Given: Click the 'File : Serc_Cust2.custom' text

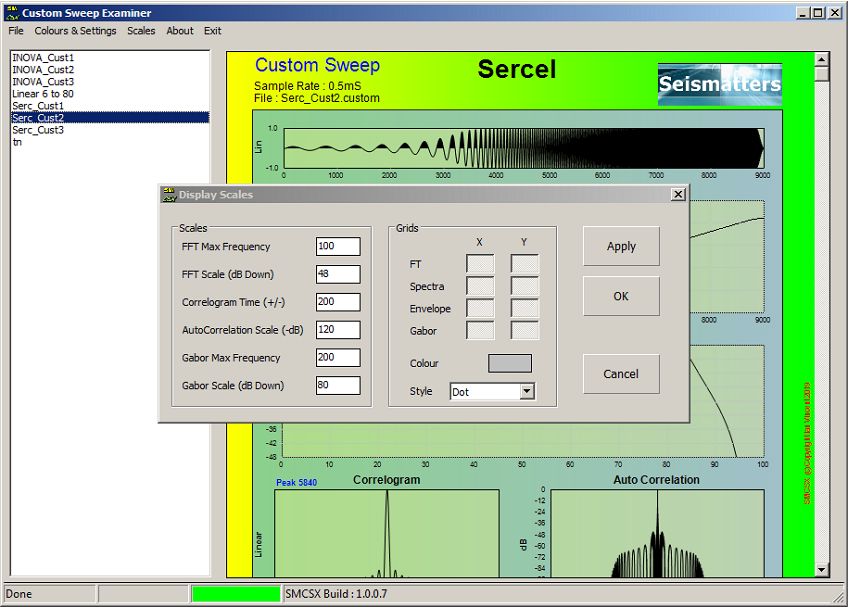Looking at the screenshot, I should (x=317, y=98).
